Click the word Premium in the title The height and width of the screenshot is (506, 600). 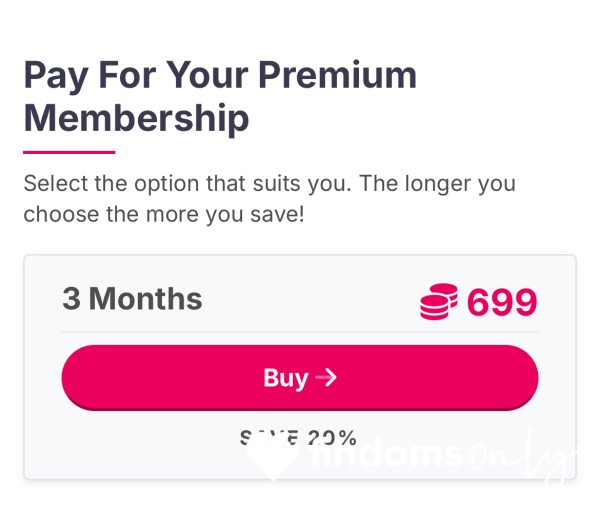338,75
